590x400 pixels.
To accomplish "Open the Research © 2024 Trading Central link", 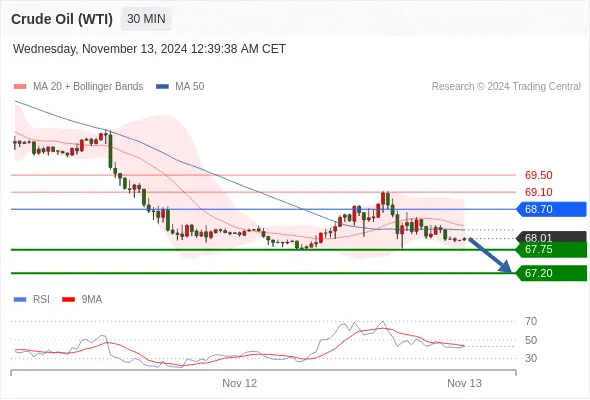I will pos(506,87).
